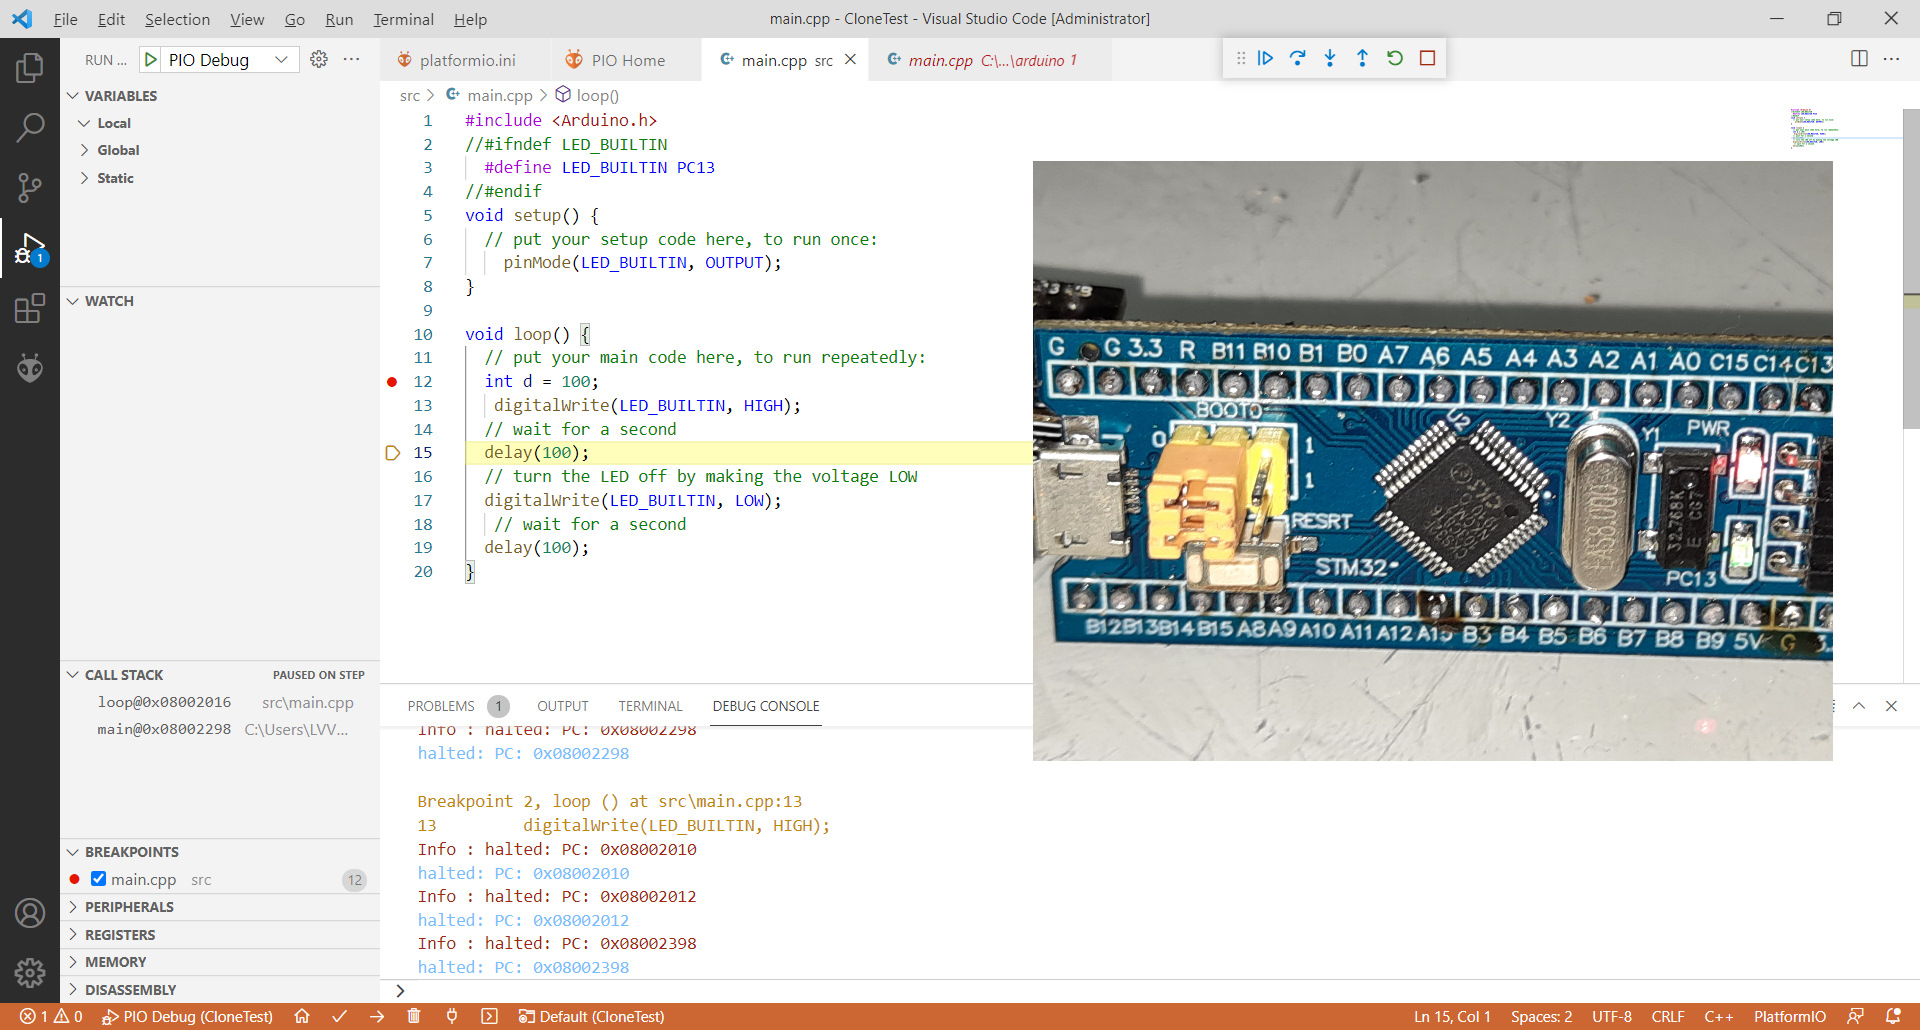Select loop@0x08002016 call stack frame
The height and width of the screenshot is (1030, 1920).
click(165, 703)
